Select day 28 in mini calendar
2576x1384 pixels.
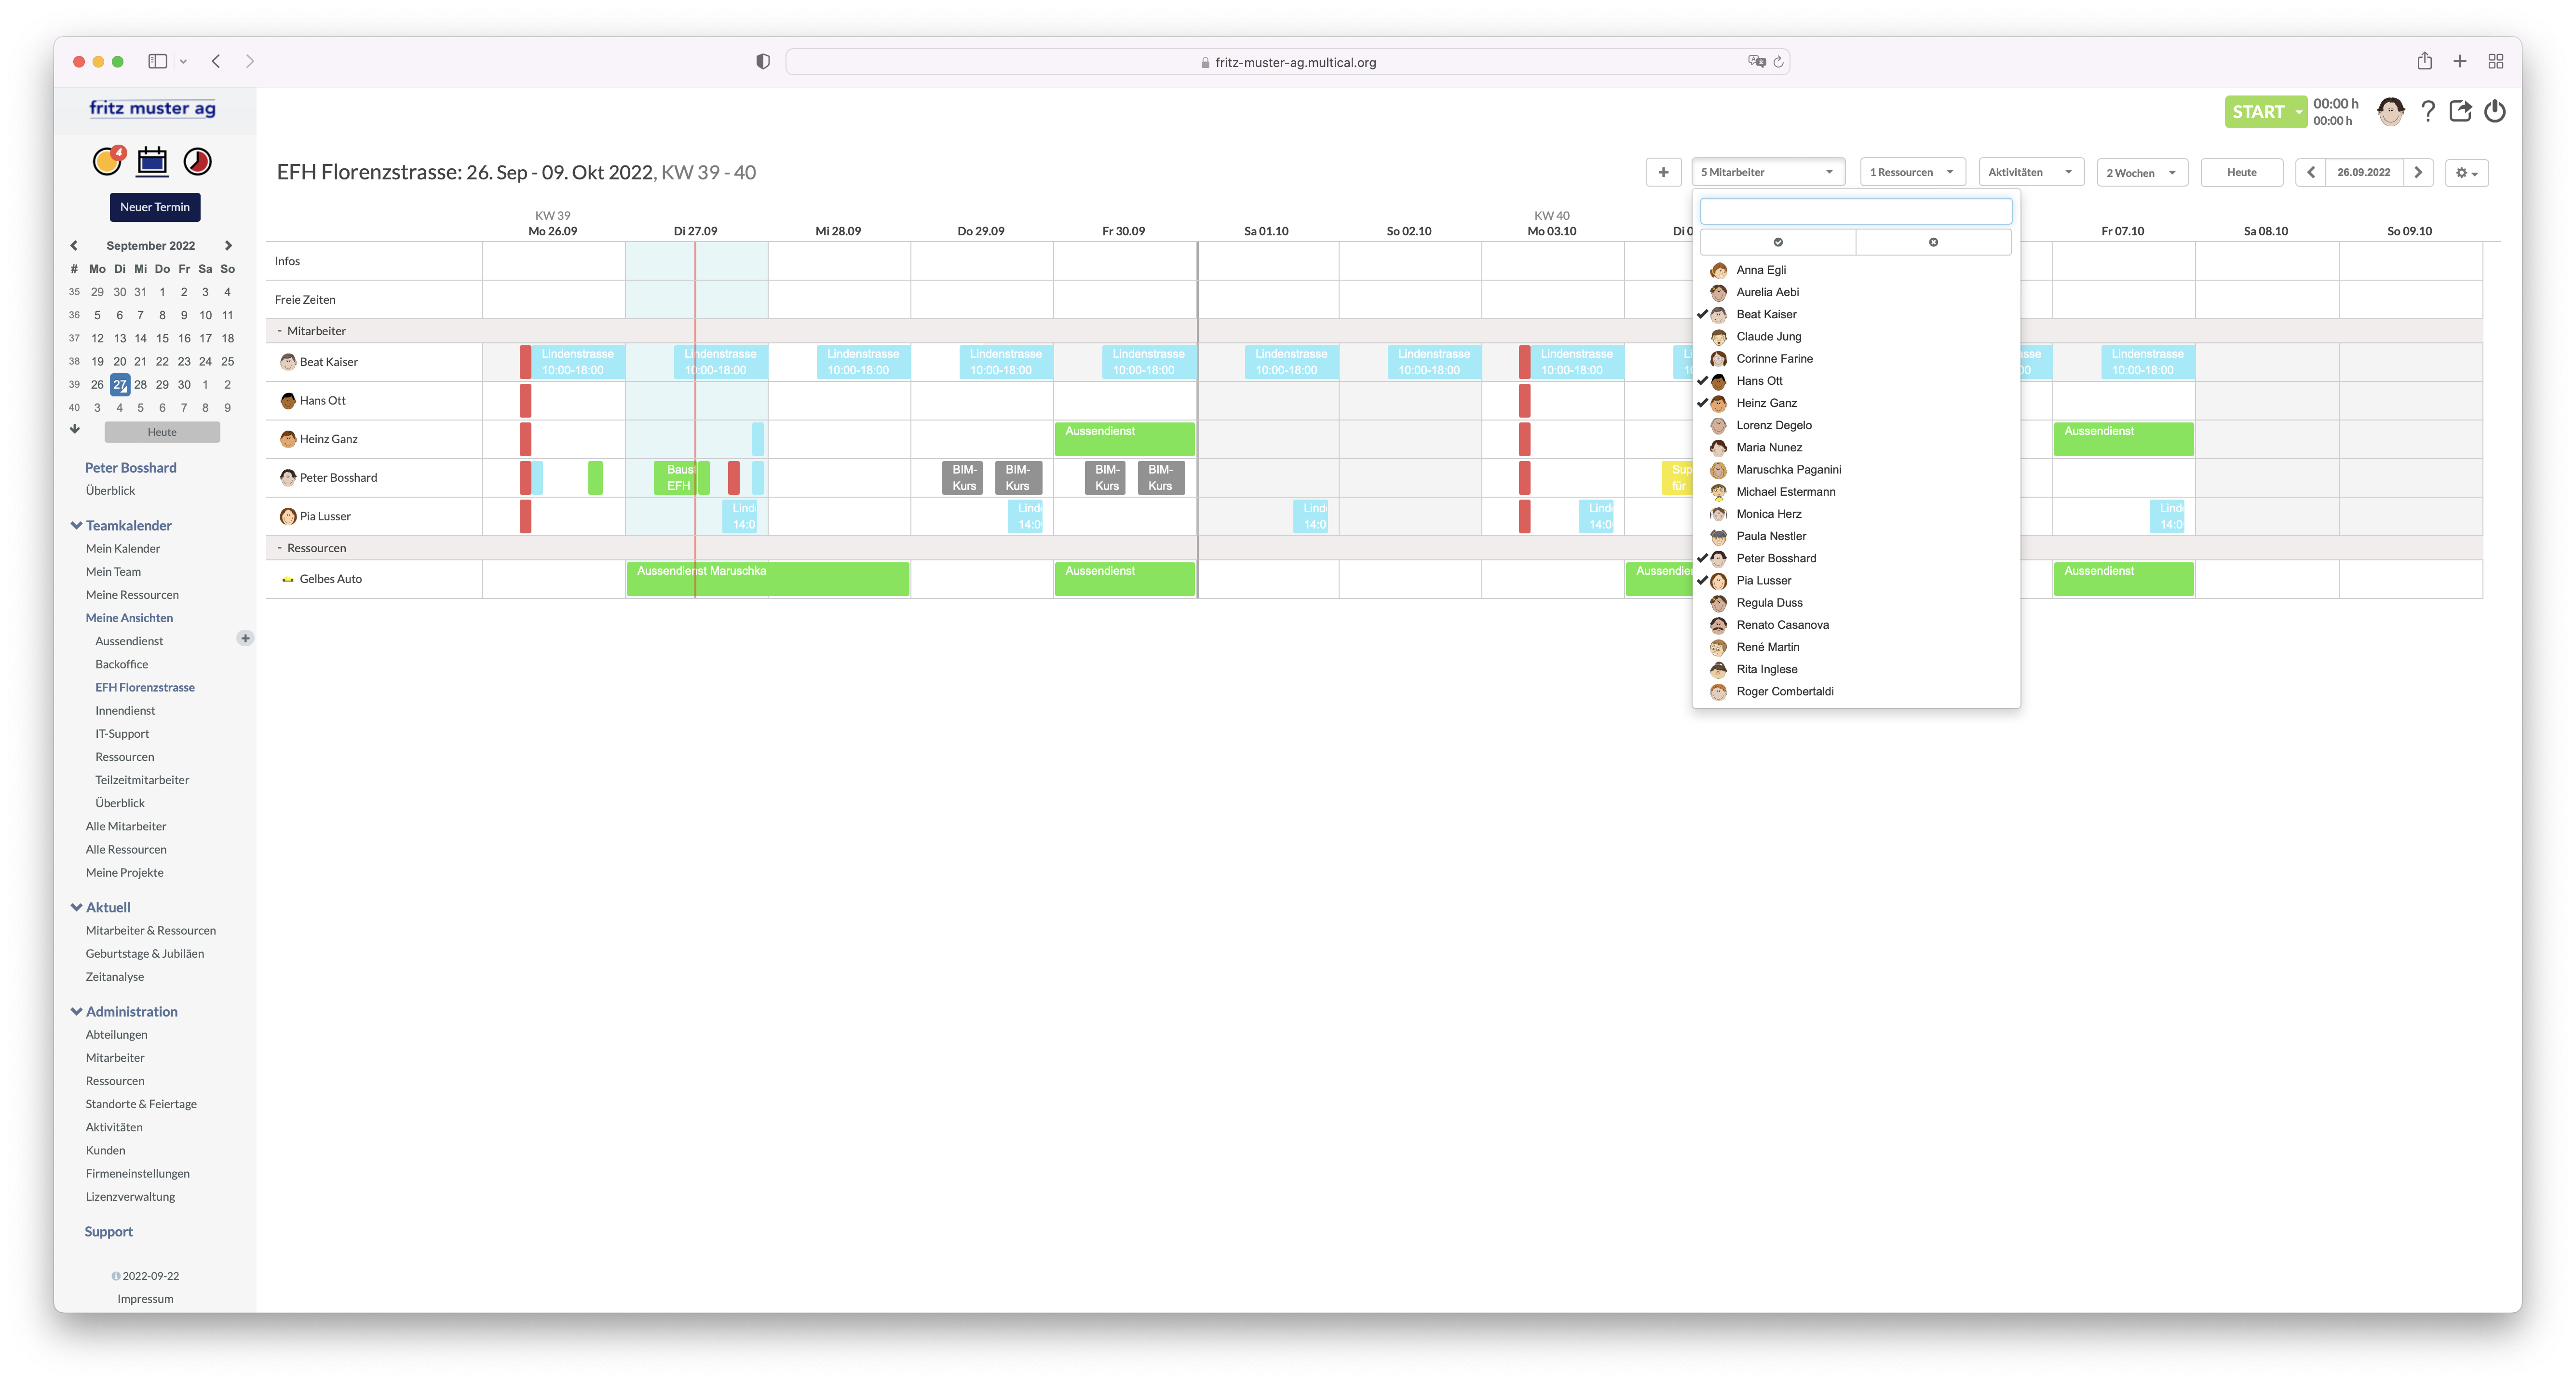click(140, 385)
